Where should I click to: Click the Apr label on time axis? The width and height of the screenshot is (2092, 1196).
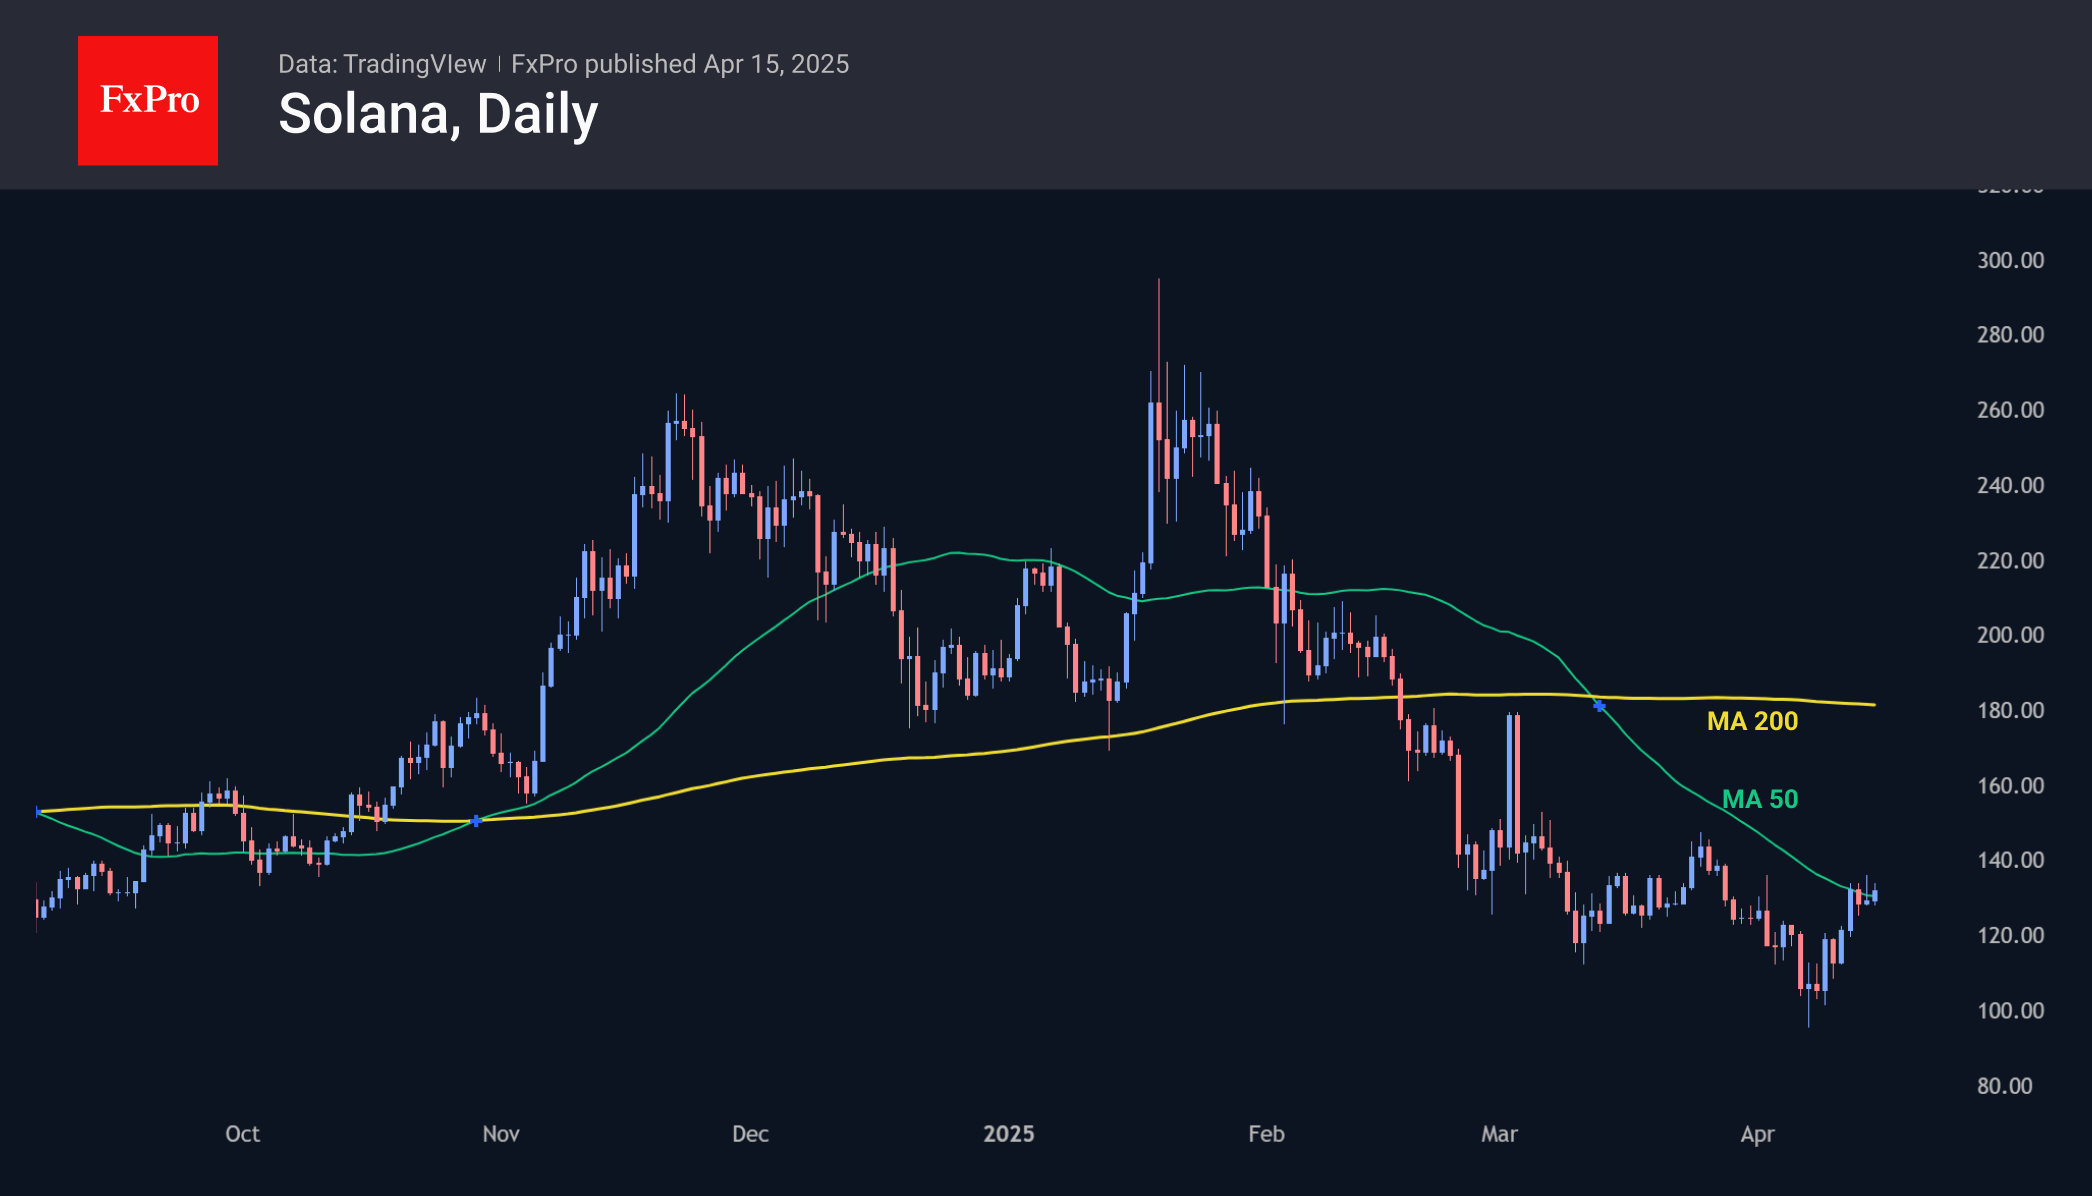click(1757, 1134)
